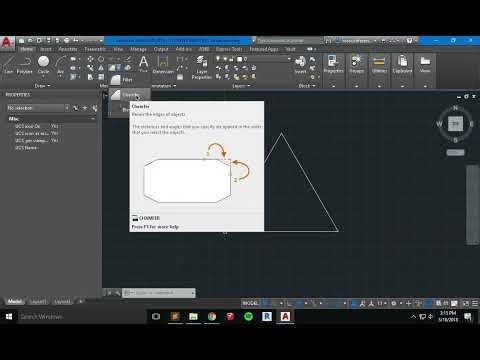This screenshot has width=480, height=360.
Task: Expand the Layers panel
Action: 241,86
